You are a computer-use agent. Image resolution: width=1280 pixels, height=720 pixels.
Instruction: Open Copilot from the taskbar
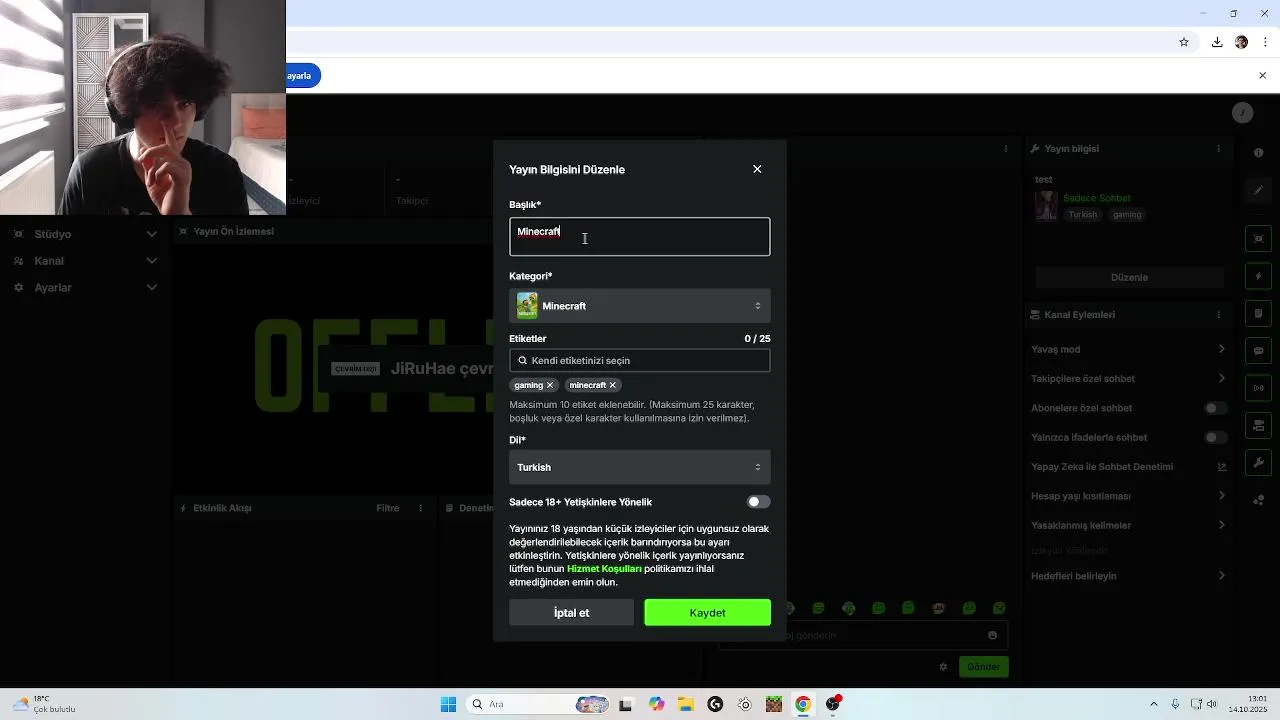coord(656,704)
